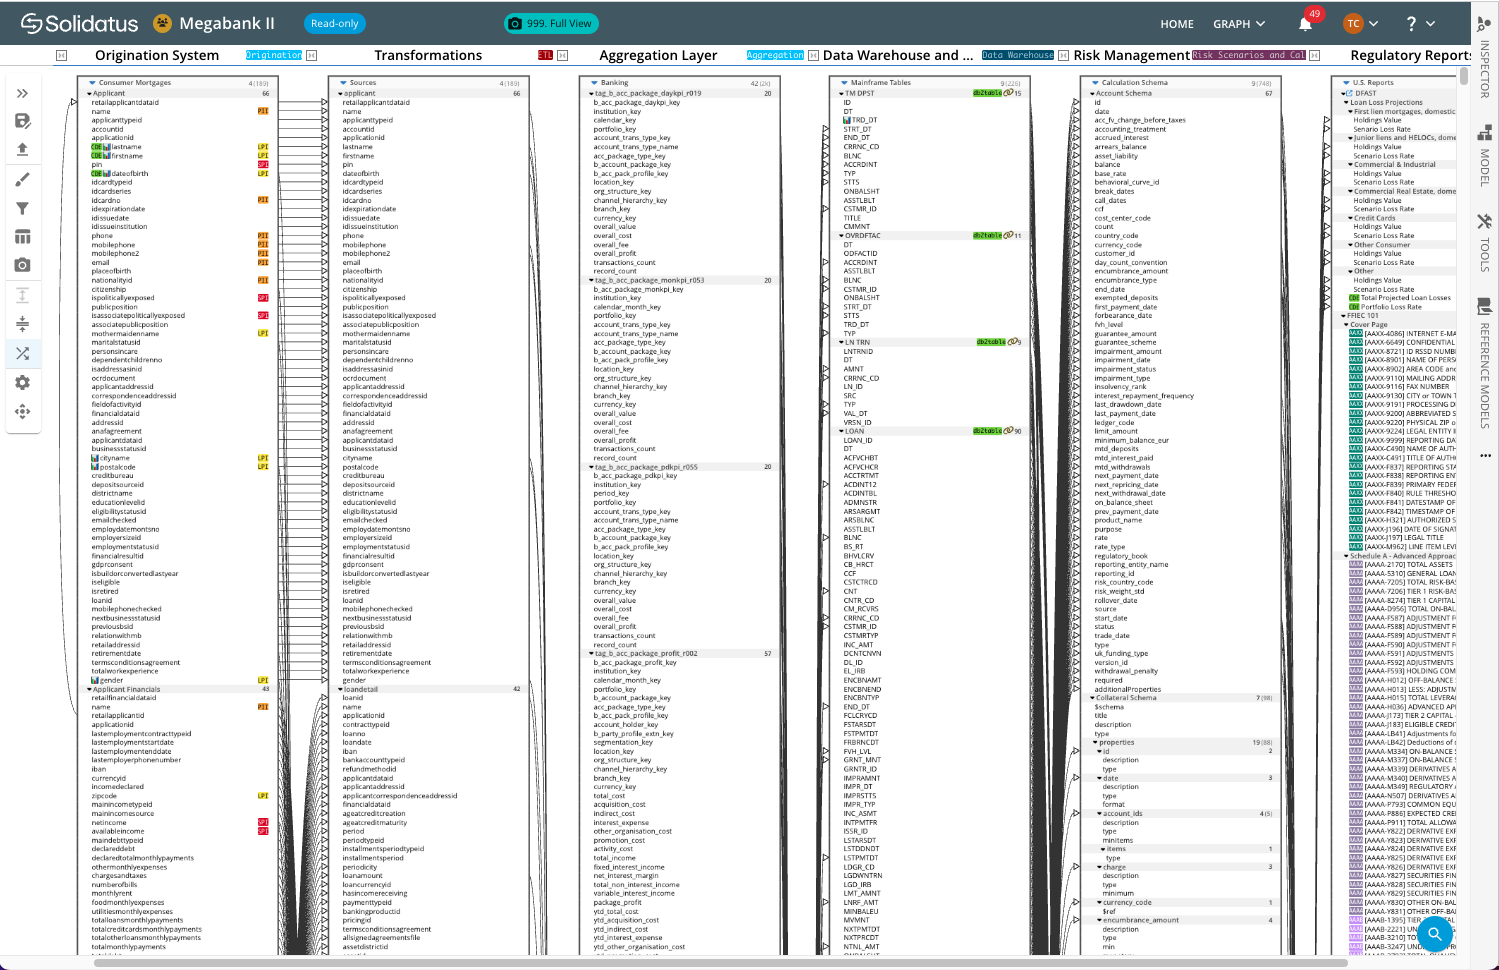The width and height of the screenshot is (1499, 970).
Task: Toggle collapse icon left of Transformations heading
Action: (x=311, y=55)
